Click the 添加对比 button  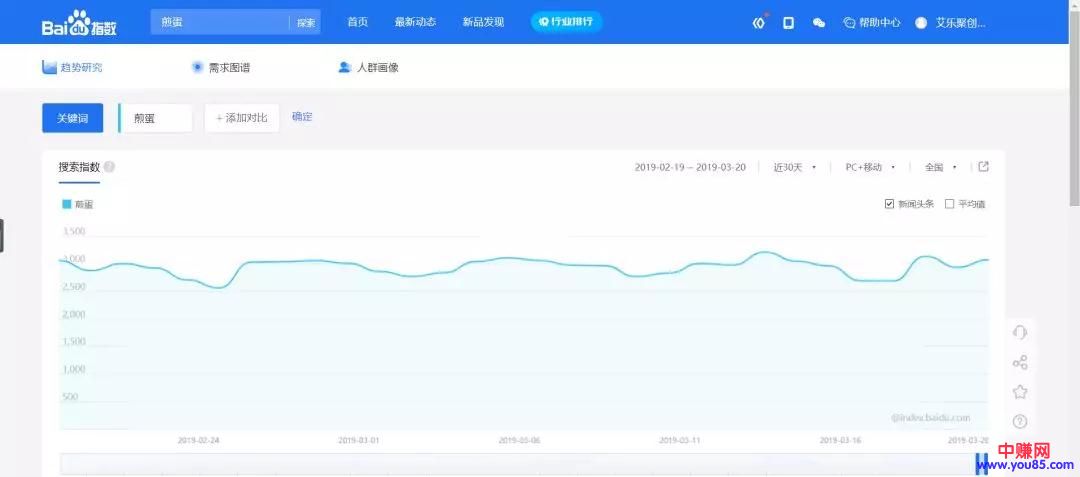(241, 118)
